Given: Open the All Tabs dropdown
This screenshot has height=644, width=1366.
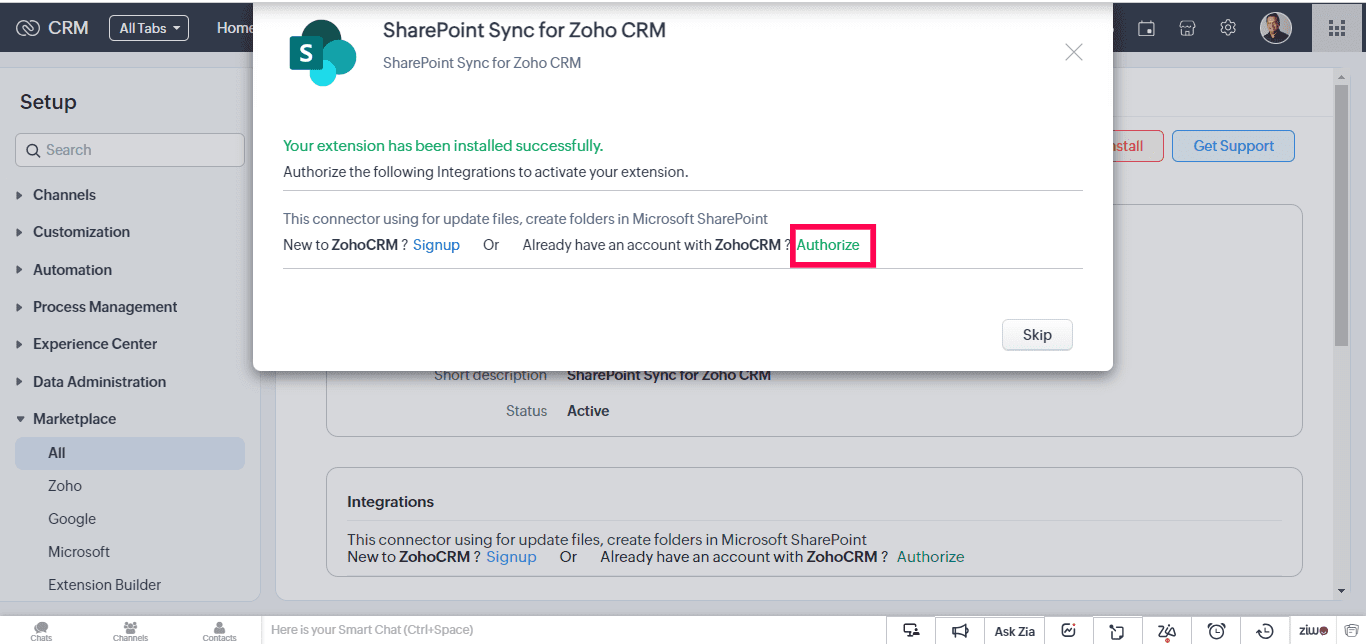Looking at the screenshot, I should point(149,28).
